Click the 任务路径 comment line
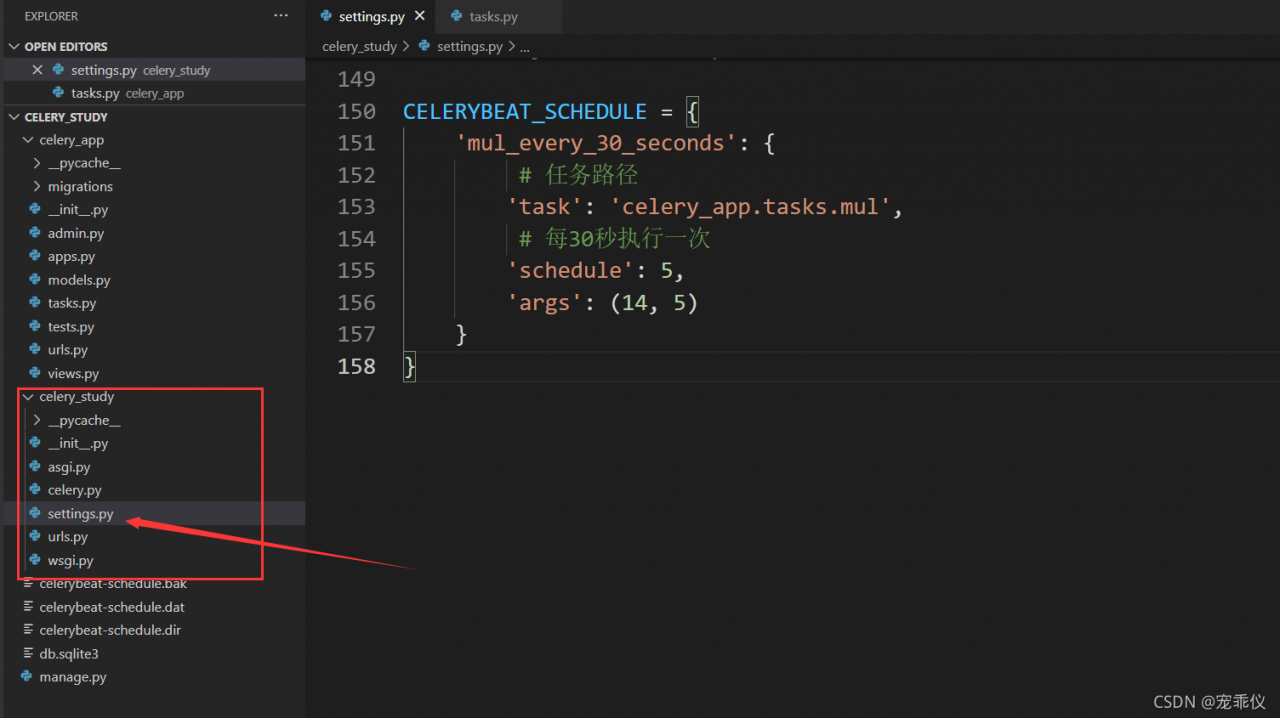 point(578,175)
